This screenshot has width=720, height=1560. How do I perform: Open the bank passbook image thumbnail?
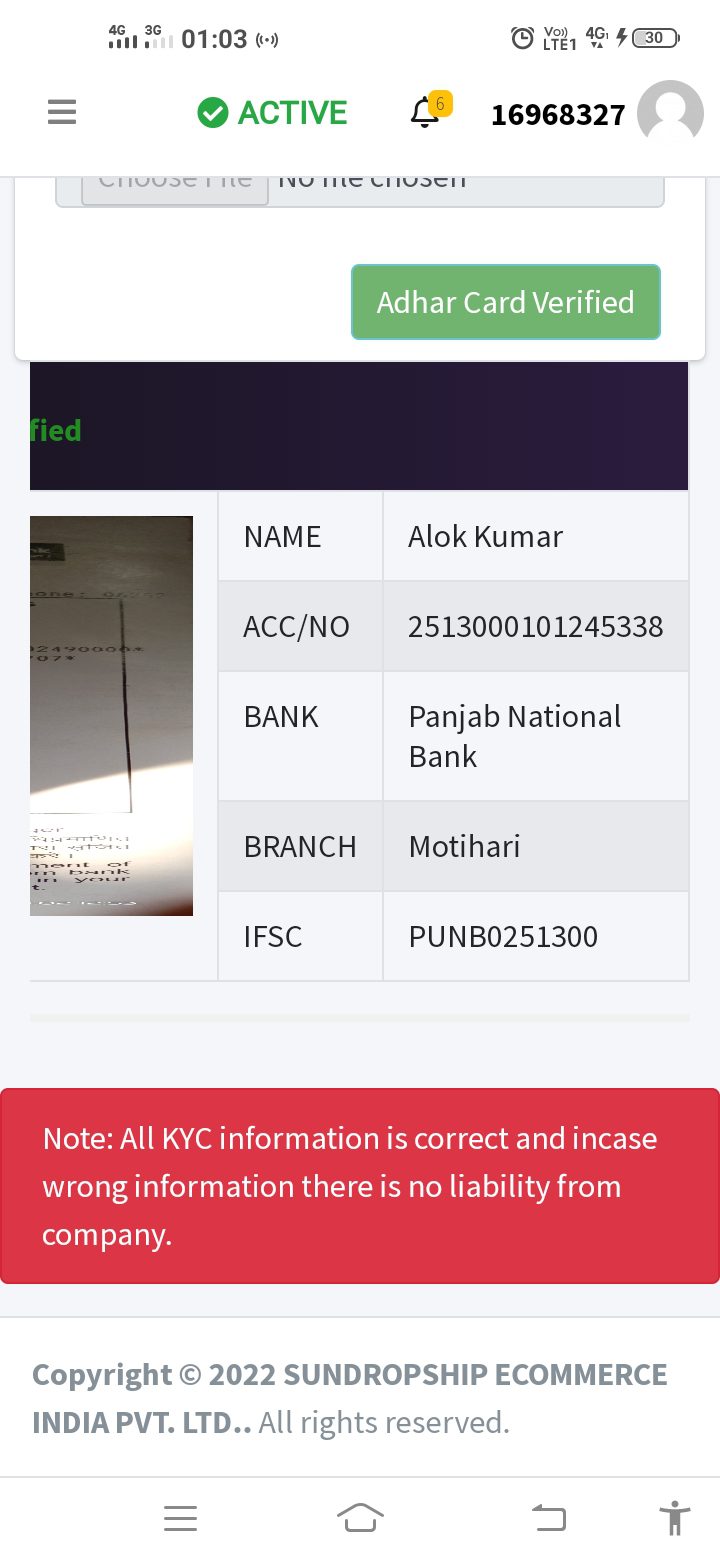111,715
